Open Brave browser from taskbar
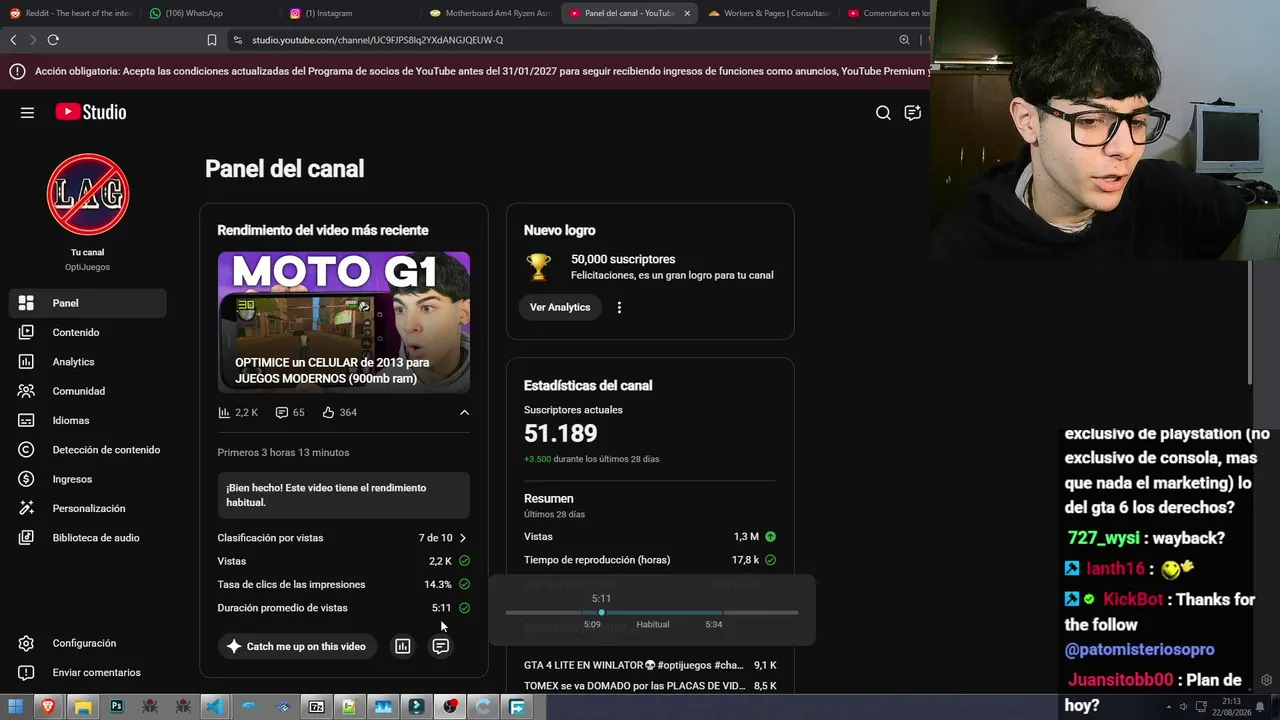Viewport: 1280px width, 720px height. coord(48,707)
